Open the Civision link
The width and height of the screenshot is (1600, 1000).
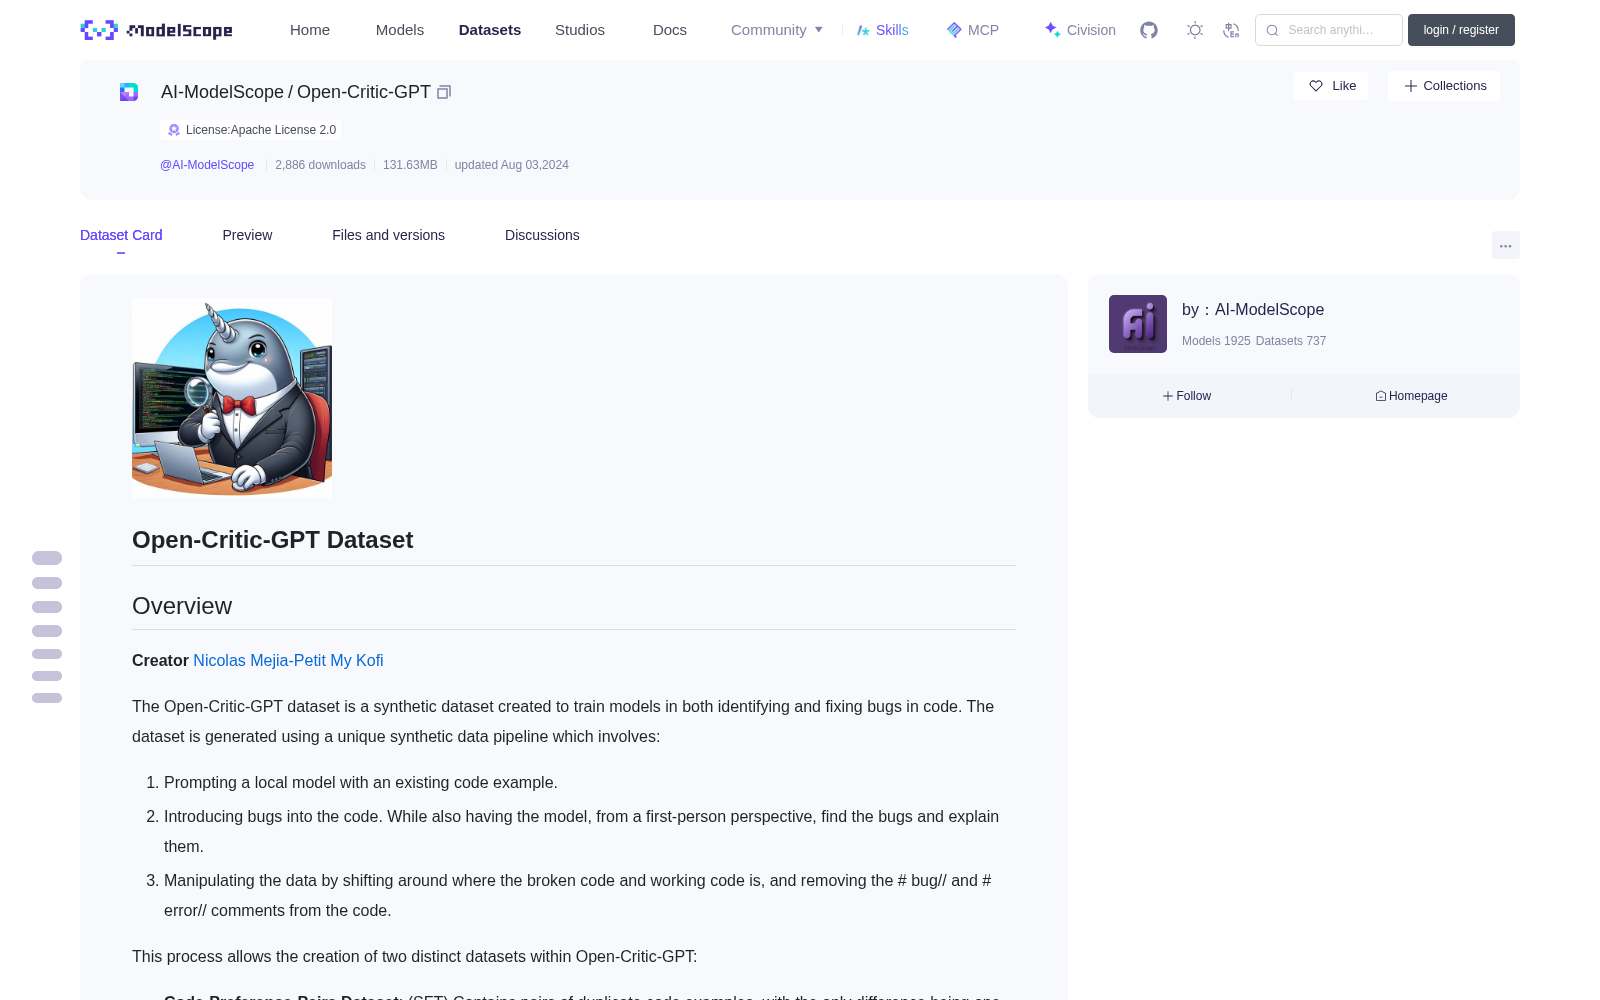[1080, 30]
